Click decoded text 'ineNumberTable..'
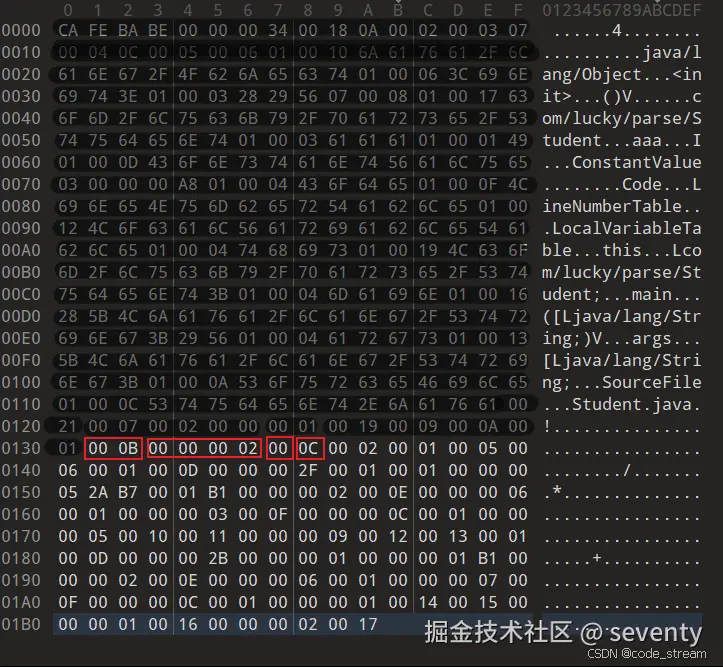 622,207
